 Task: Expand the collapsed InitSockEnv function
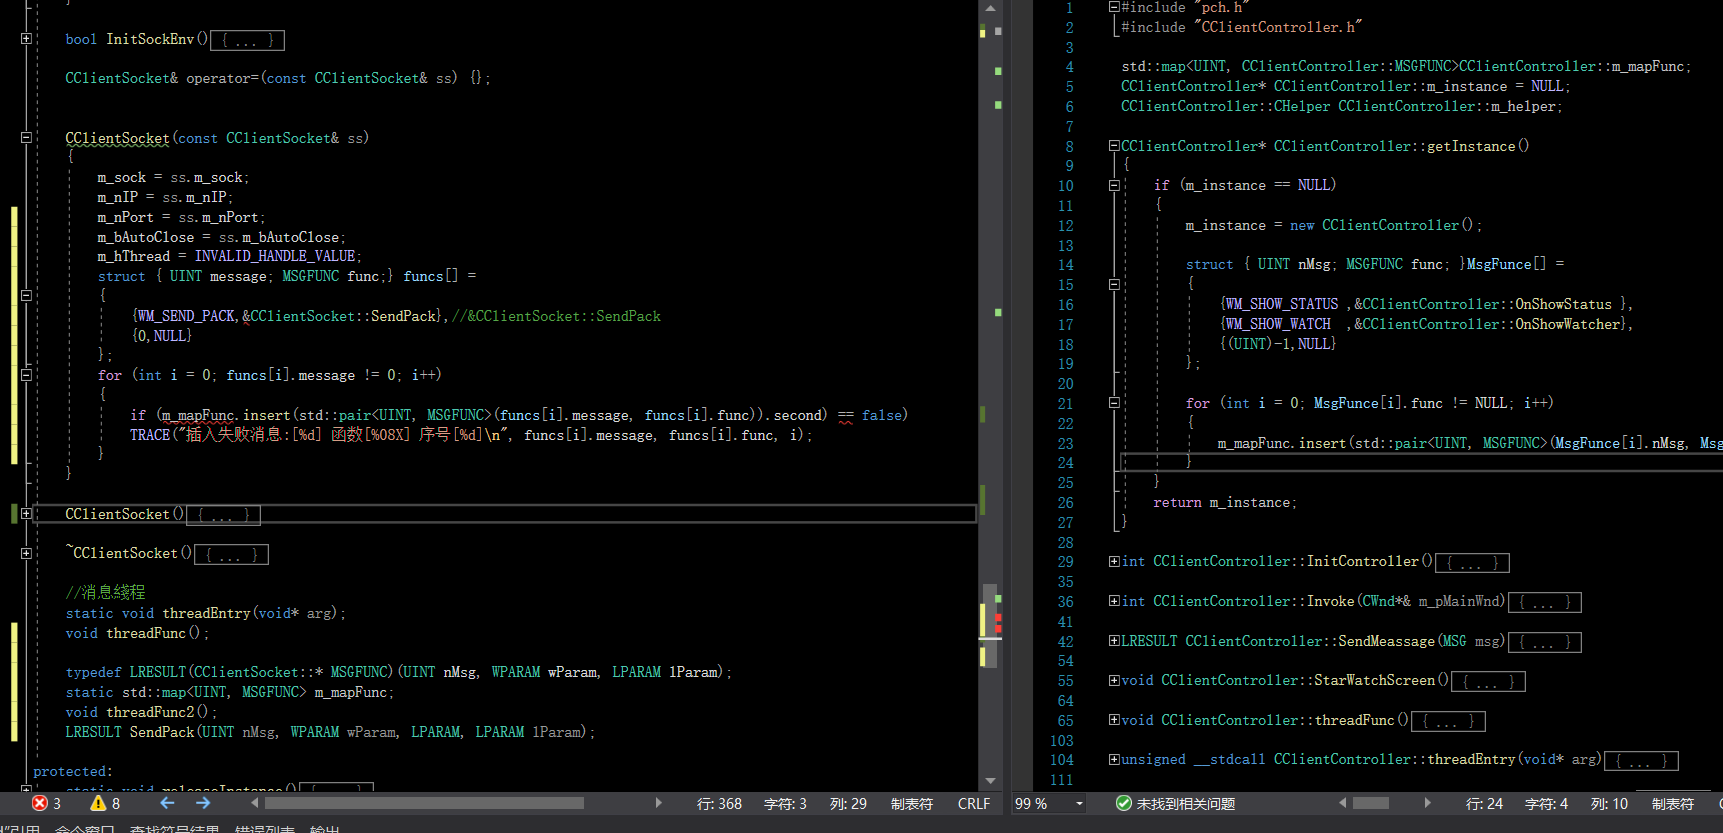(x=26, y=39)
